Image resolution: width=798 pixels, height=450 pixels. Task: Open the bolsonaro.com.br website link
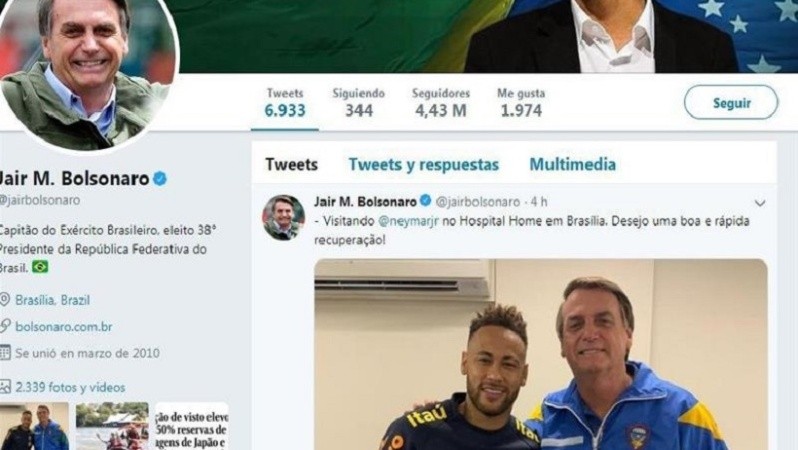pyautogui.click(x=64, y=326)
